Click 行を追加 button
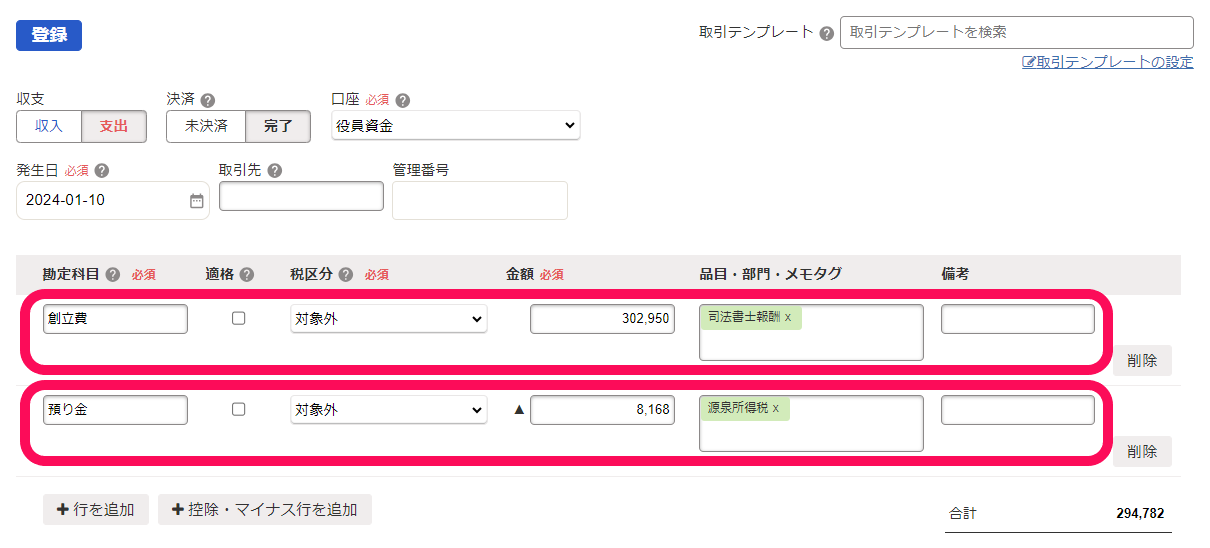Screen dimensions: 1210x548 96,509
